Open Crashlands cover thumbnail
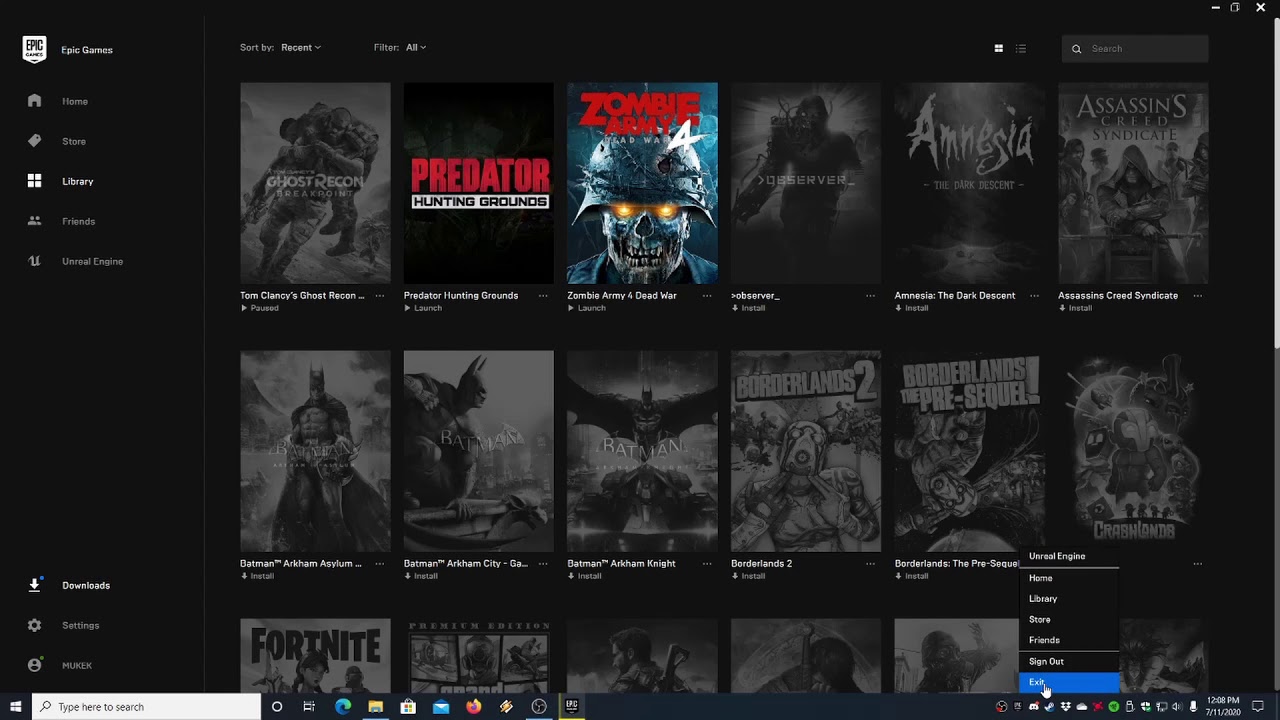The width and height of the screenshot is (1280, 720). coord(1133,451)
